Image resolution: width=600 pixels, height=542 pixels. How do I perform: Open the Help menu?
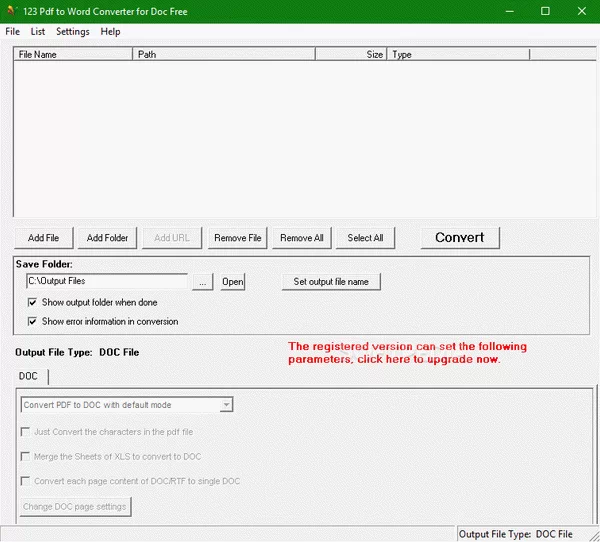pos(110,32)
